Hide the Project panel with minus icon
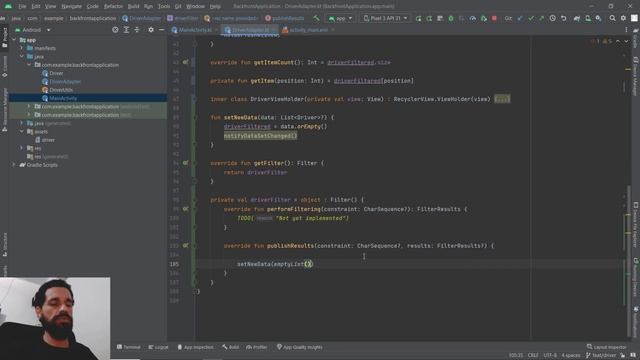This screenshot has width=640, height=360. pyautogui.click(x=162, y=30)
